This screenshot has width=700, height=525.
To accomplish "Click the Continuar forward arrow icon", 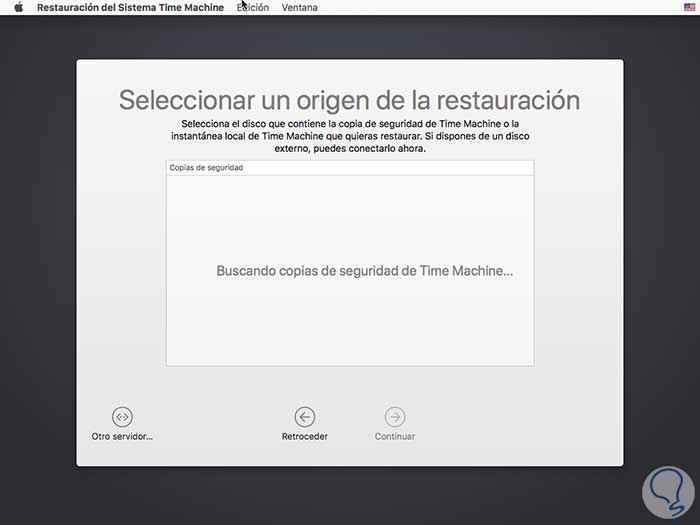I will point(395,417).
